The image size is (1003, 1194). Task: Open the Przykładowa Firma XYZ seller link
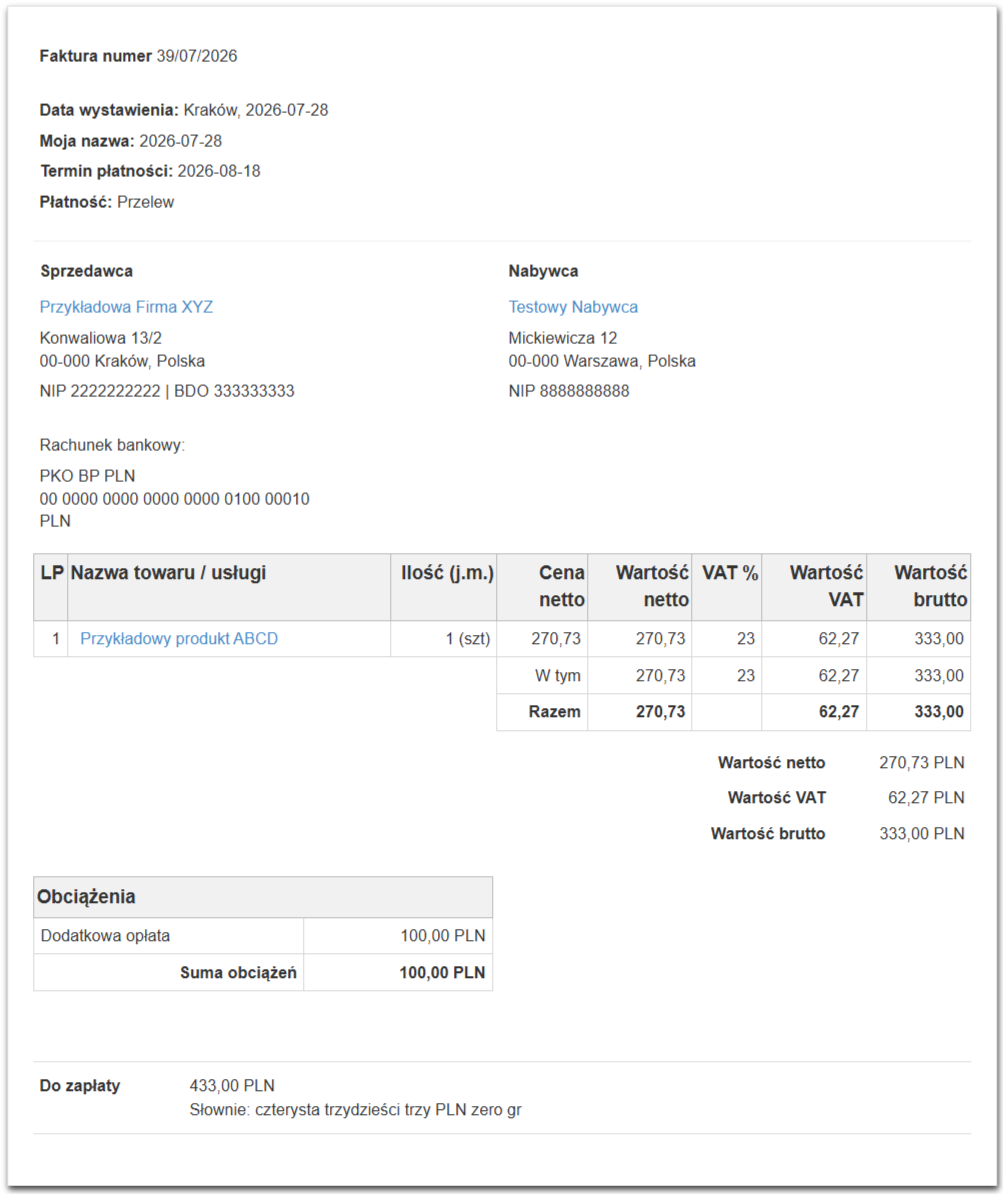(126, 307)
